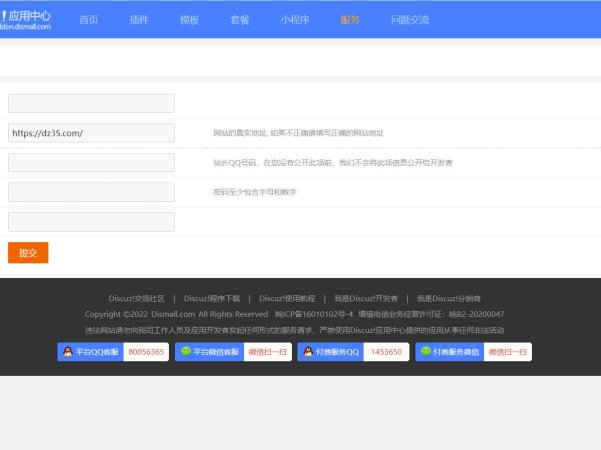The width and height of the screenshot is (601, 450).
Task: Focus the last input above 提交
Action: point(91,222)
